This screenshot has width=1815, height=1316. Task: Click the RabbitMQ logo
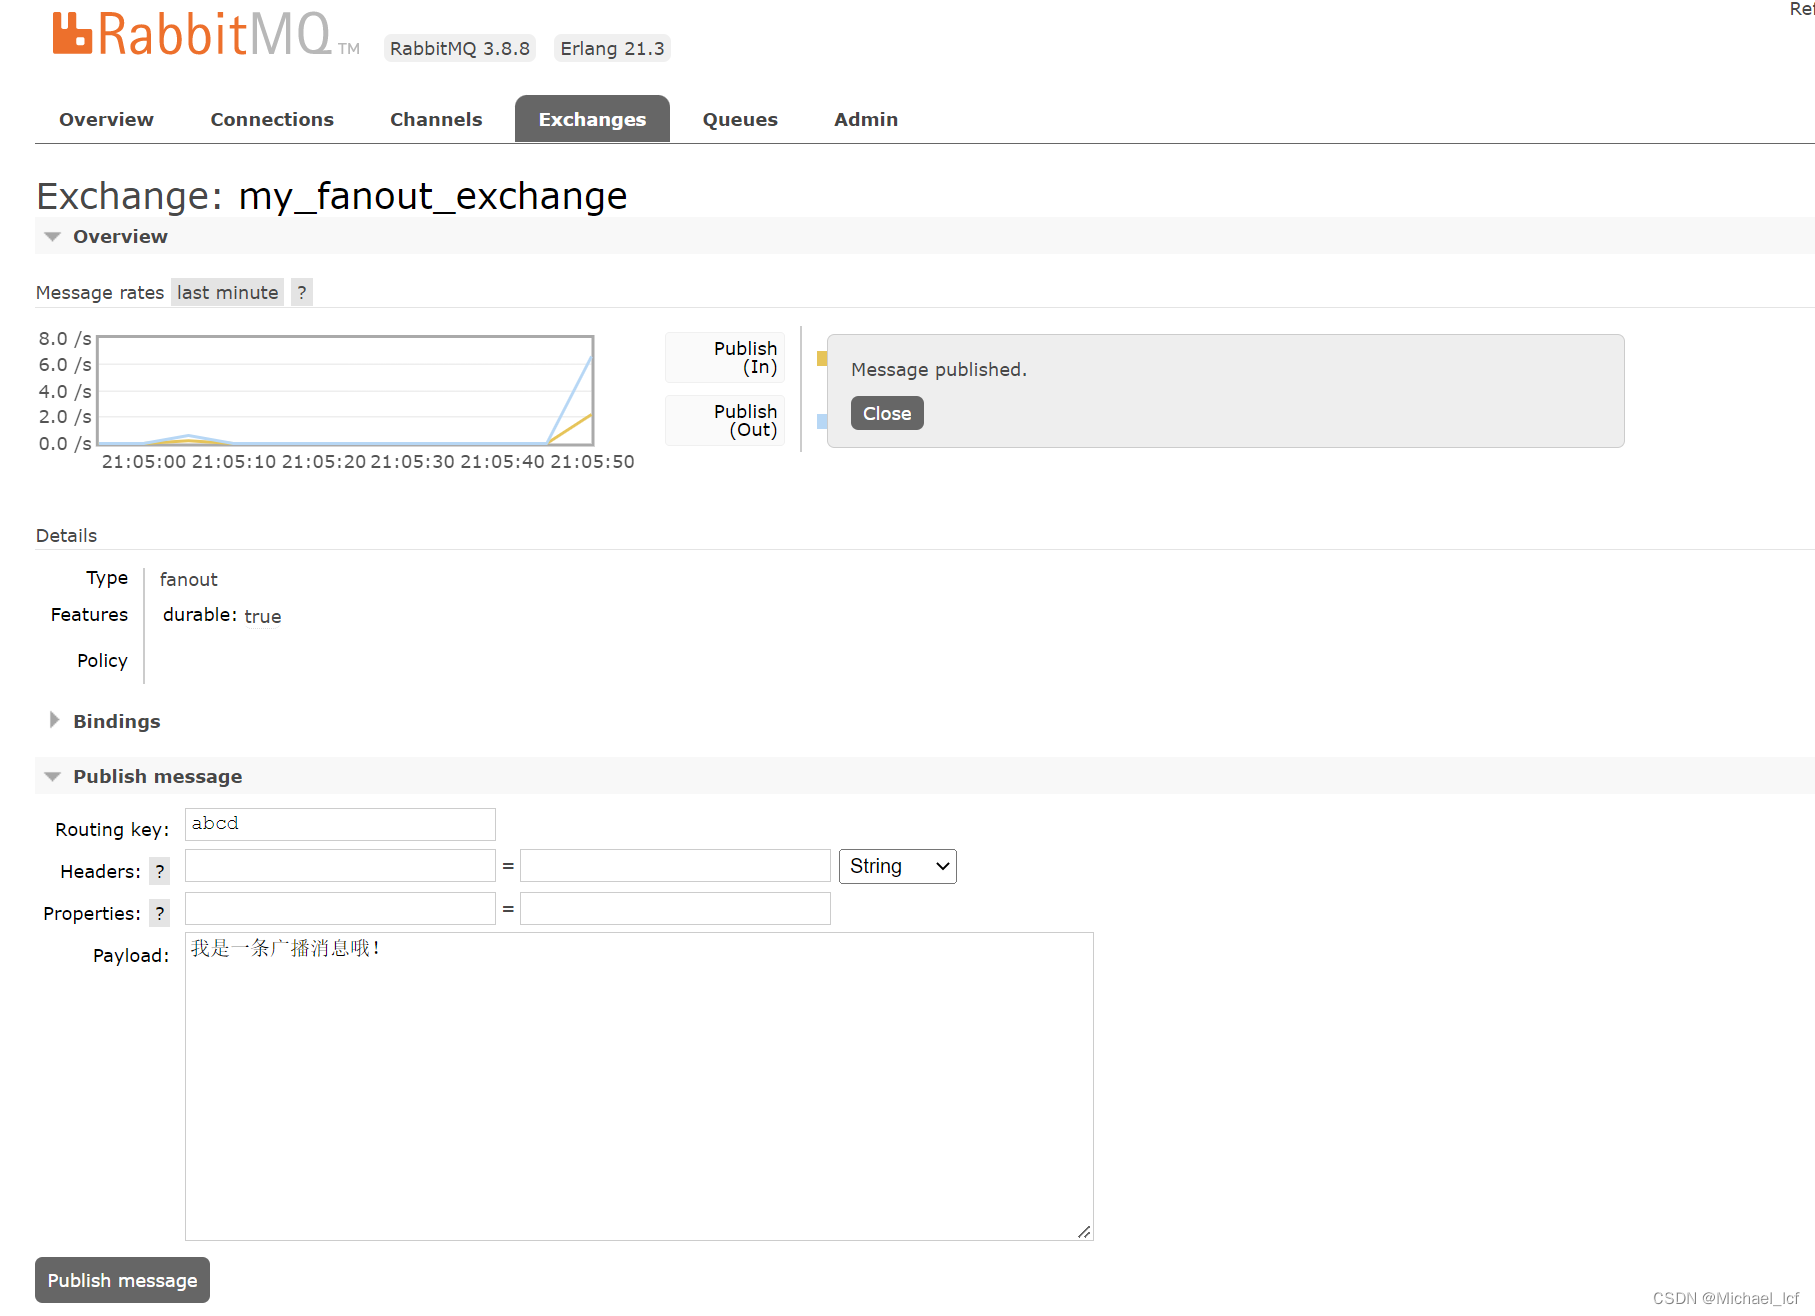205,34
